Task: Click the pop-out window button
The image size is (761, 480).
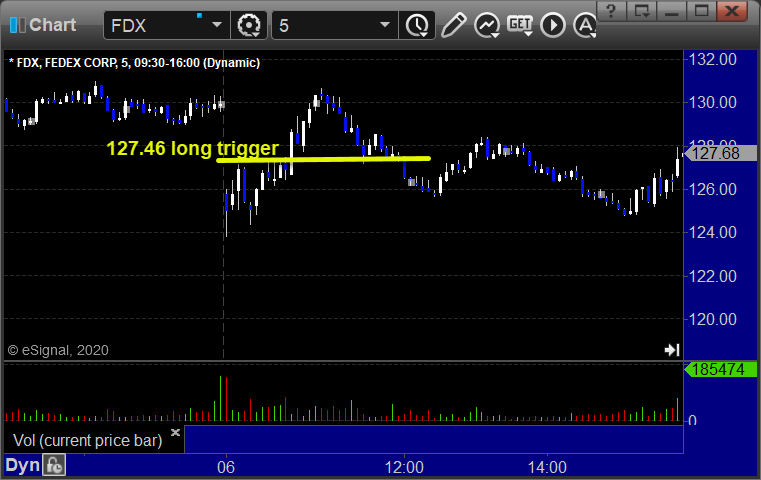Action: tap(642, 11)
